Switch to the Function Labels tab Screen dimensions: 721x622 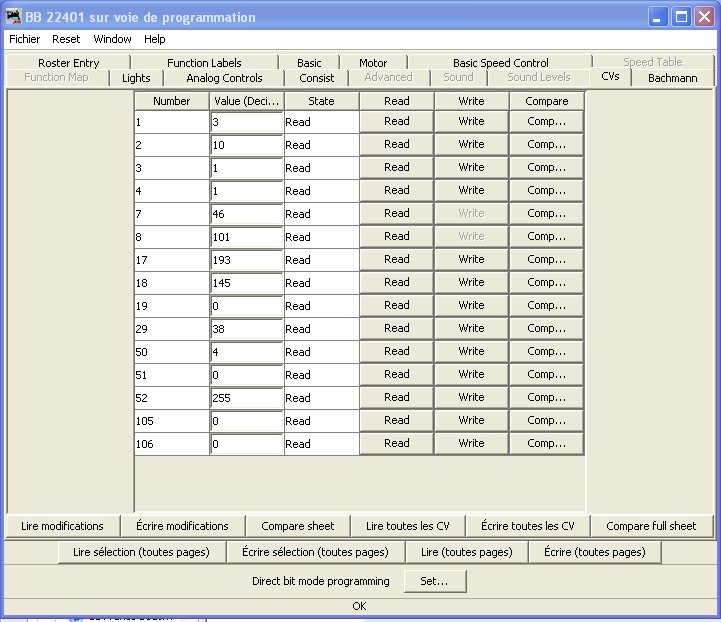pyautogui.click(x=204, y=63)
